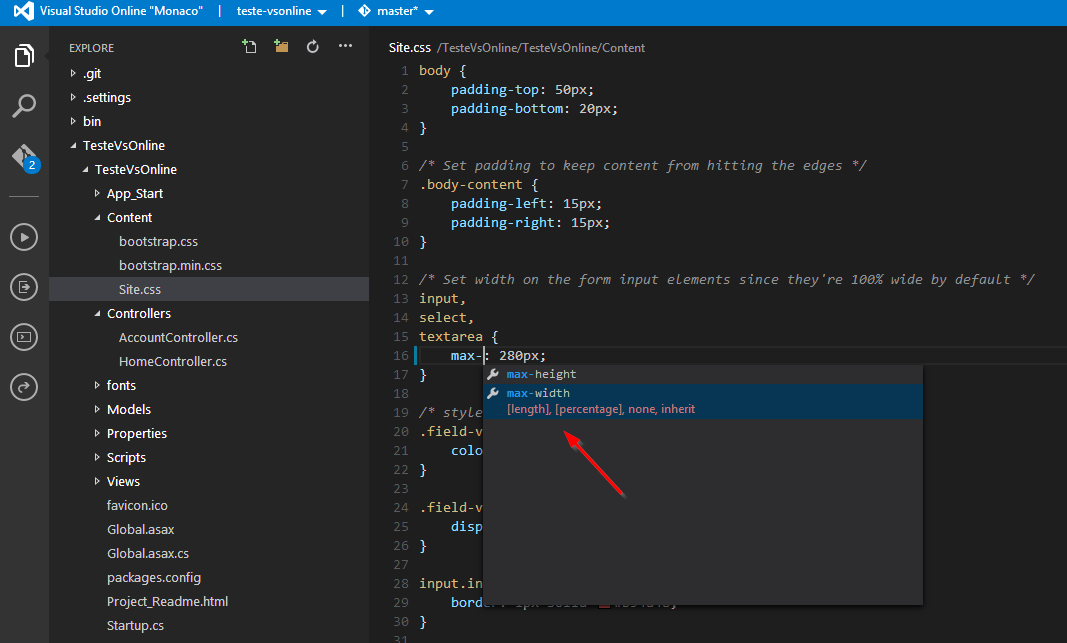Click the textarea selector on line 15
The height and width of the screenshot is (643, 1067).
click(x=450, y=337)
